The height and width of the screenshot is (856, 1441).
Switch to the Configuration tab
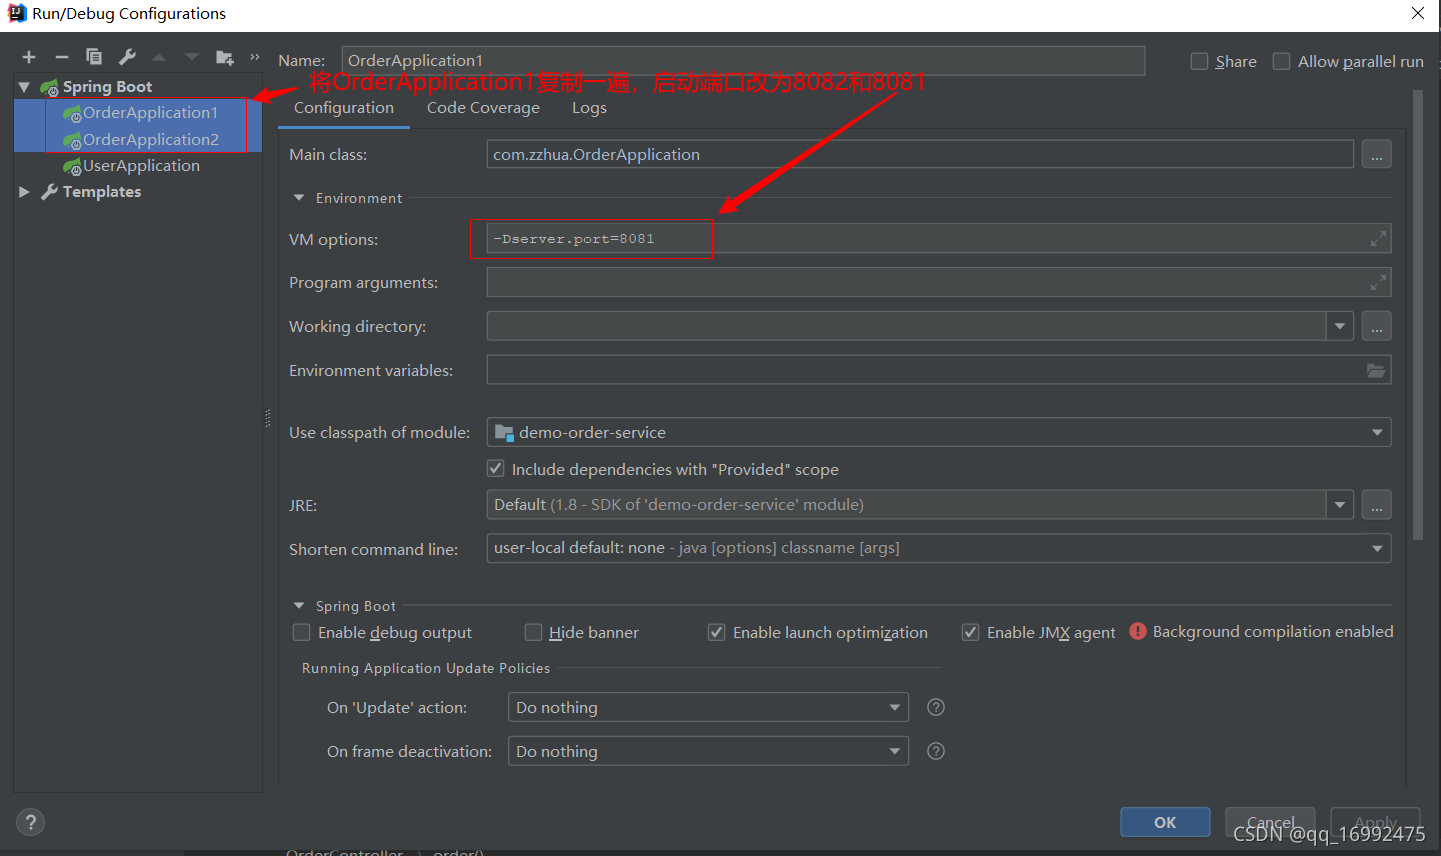(344, 108)
